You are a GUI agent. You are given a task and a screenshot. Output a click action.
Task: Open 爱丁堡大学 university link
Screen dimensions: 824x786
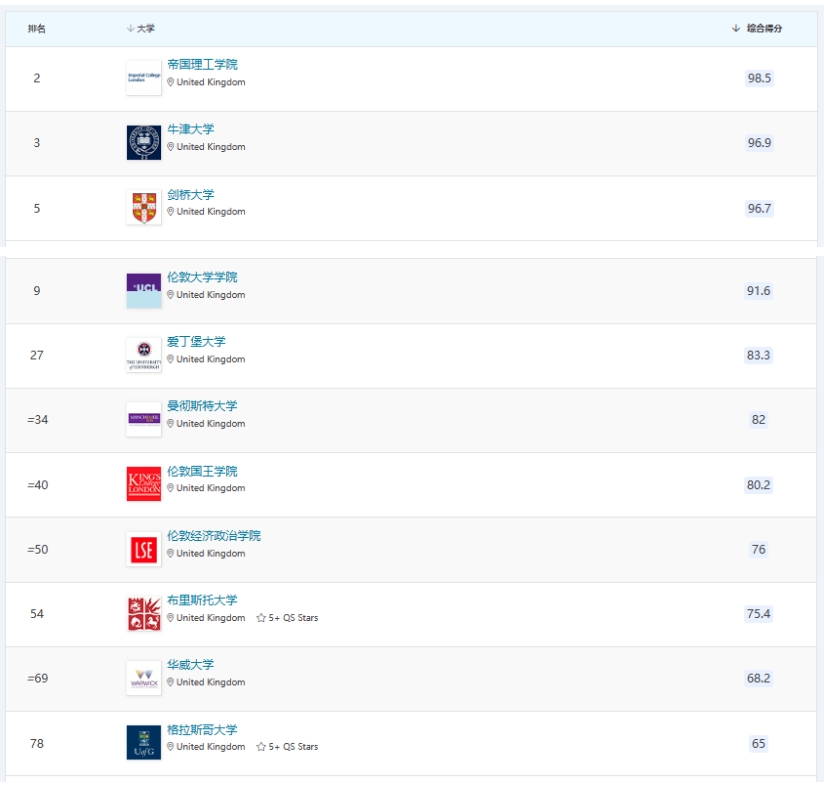click(196, 341)
